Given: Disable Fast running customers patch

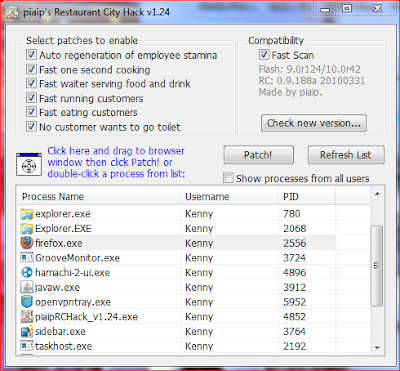Looking at the screenshot, I should click(31, 98).
